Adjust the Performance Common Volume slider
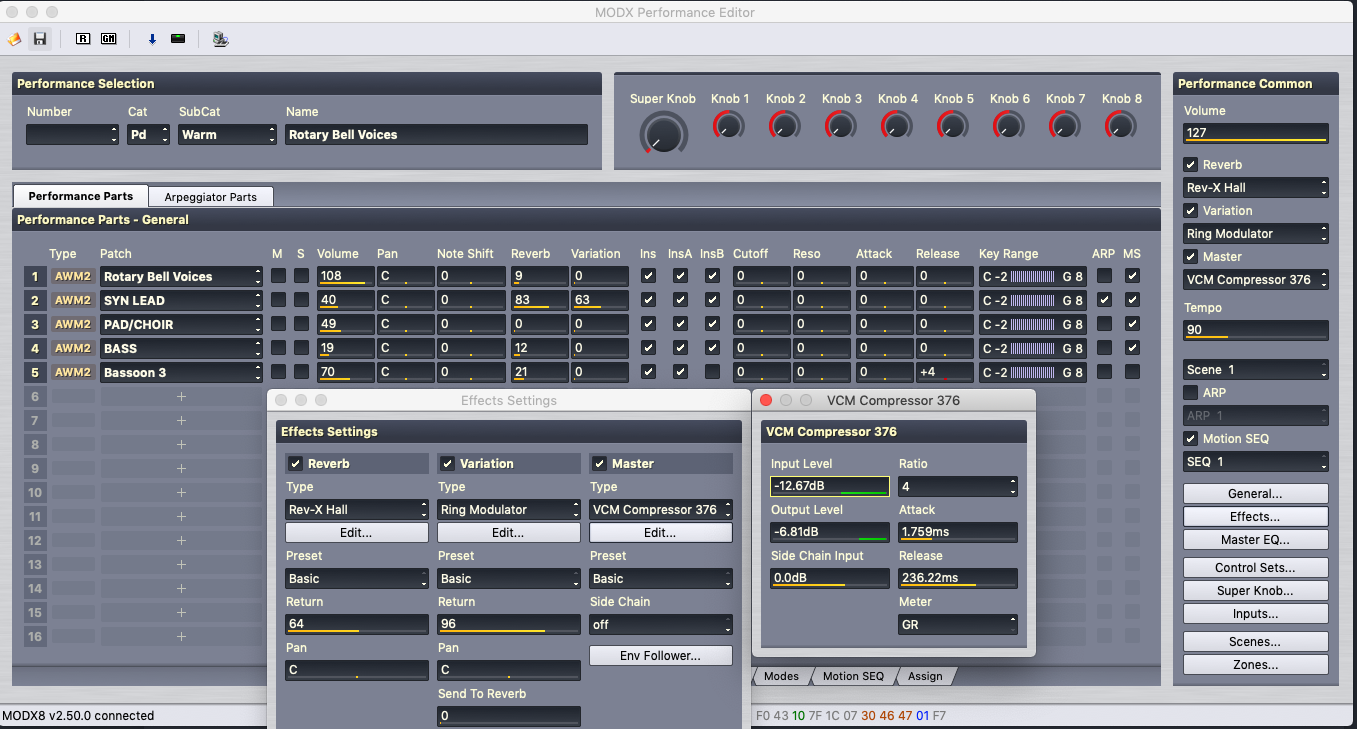Image resolution: width=1357 pixels, height=729 pixels. point(1256,133)
